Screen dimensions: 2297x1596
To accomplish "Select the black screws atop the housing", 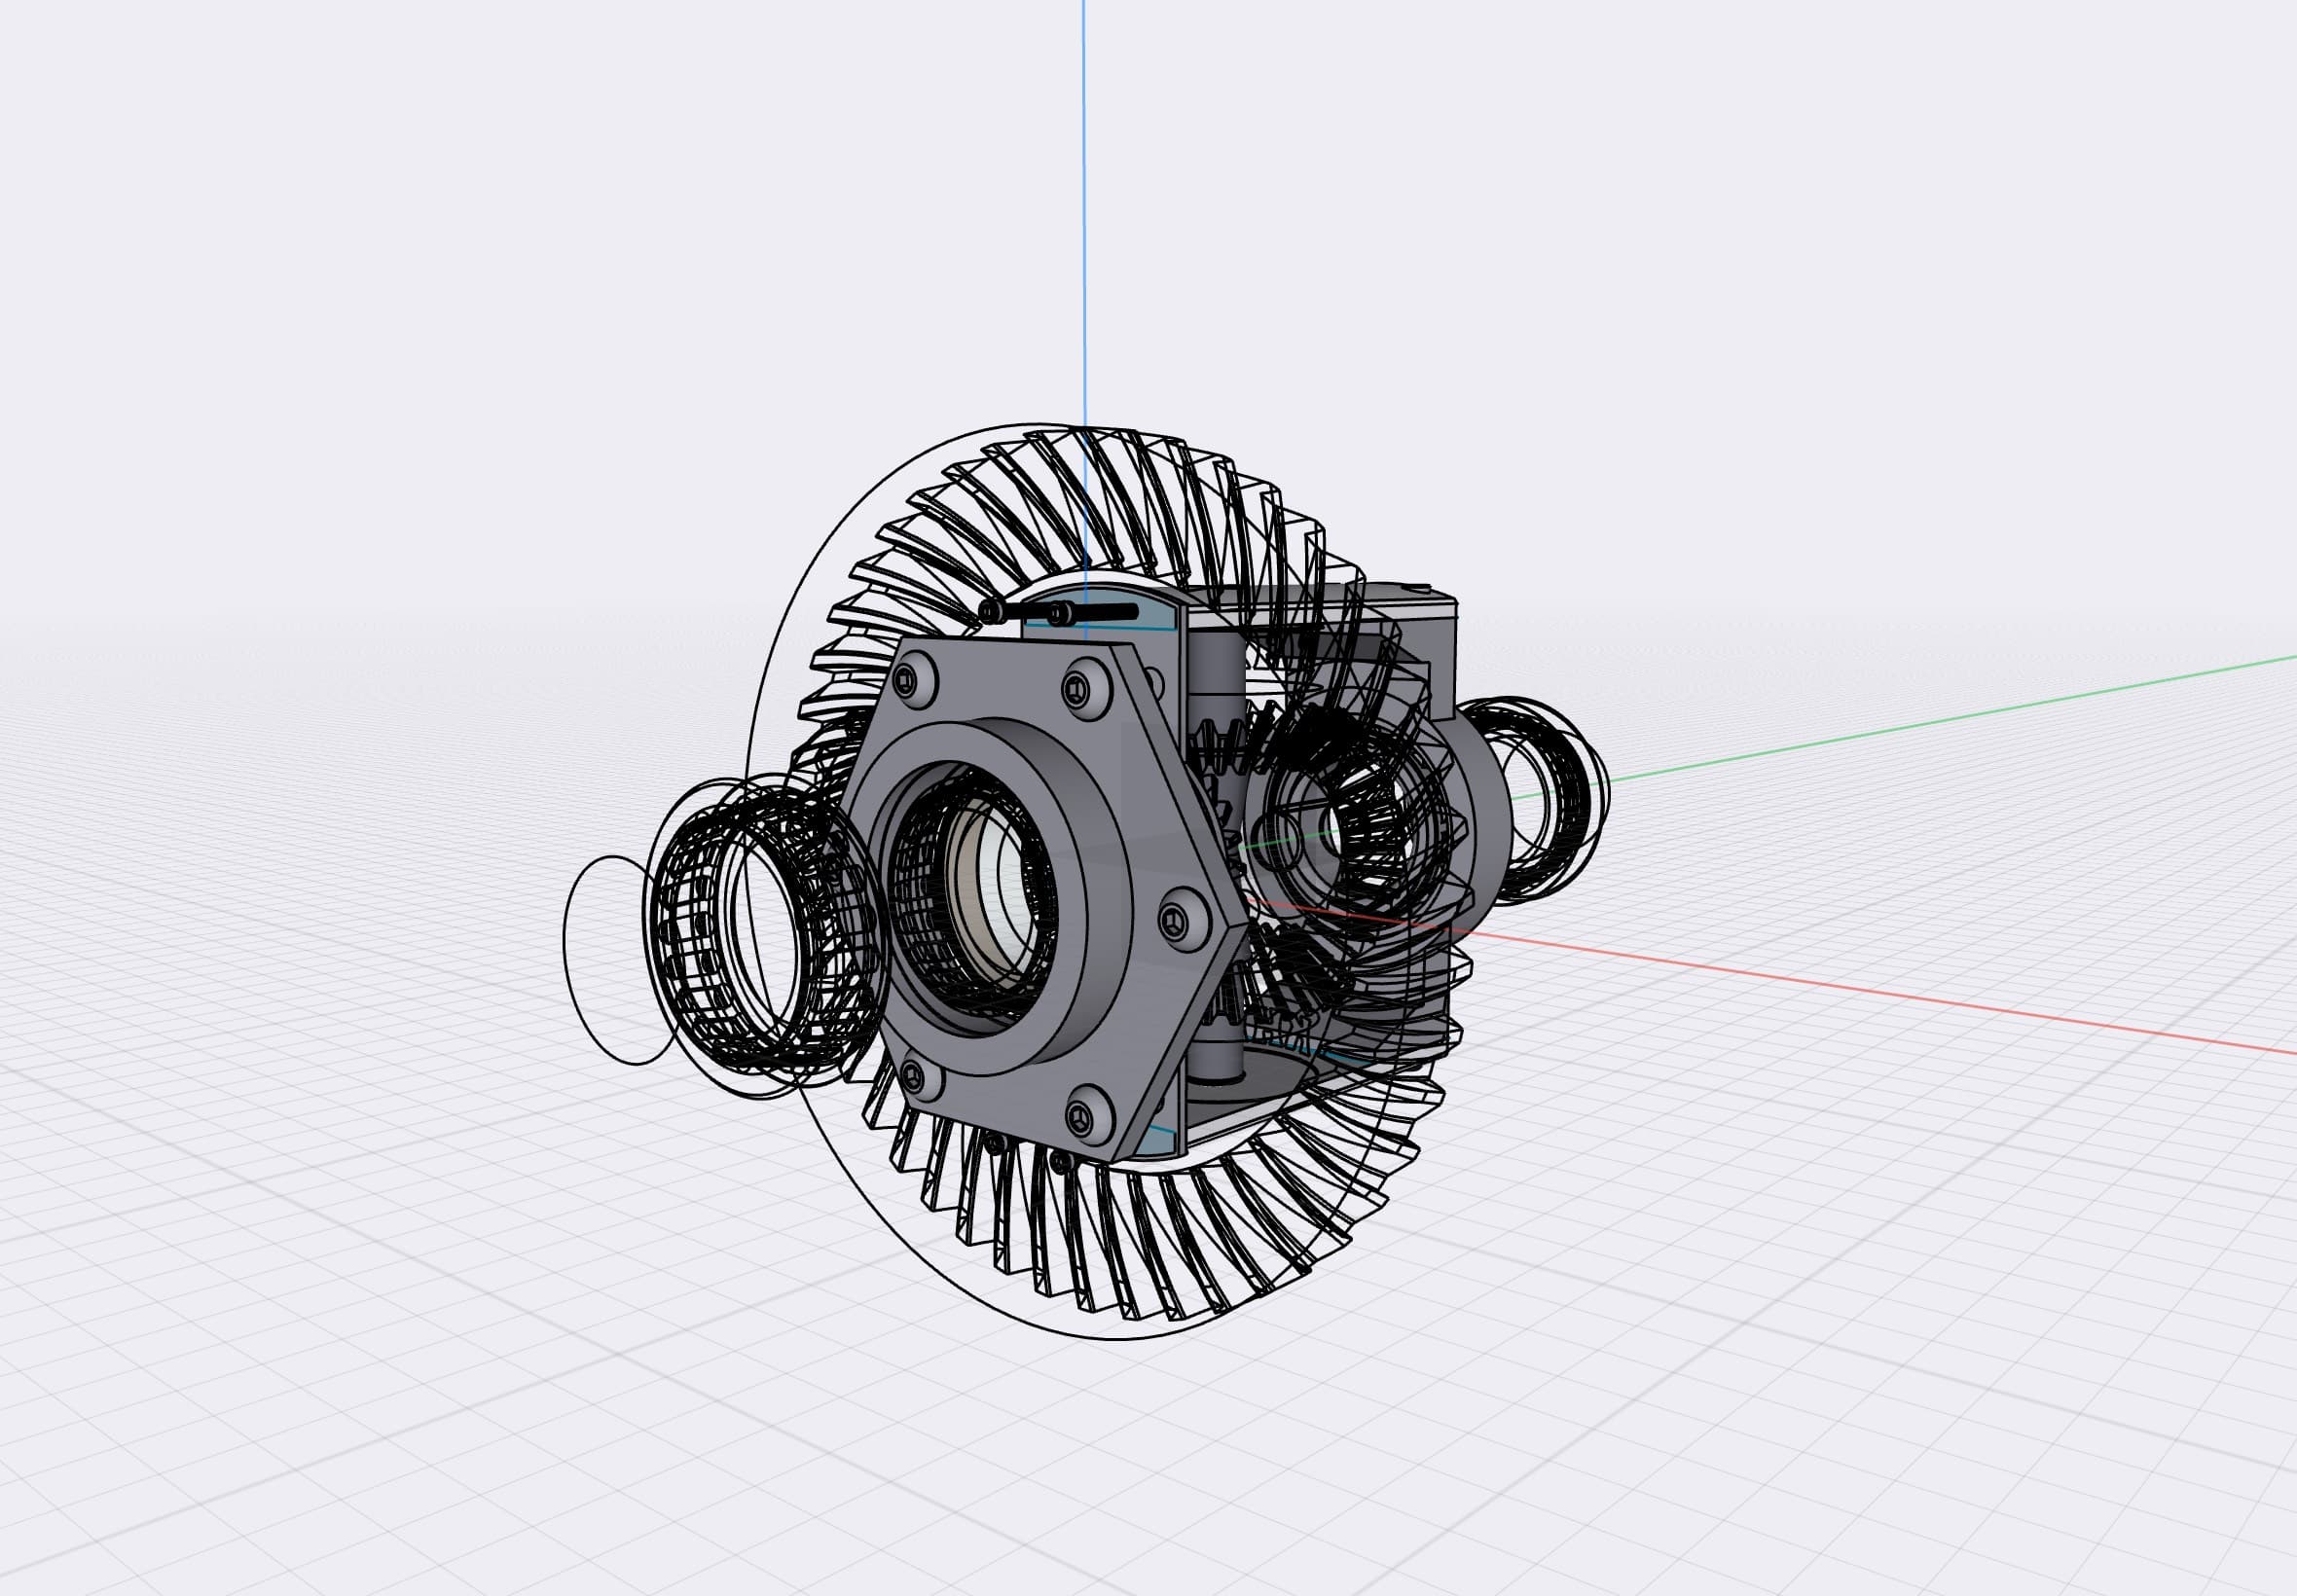I will [1060, 611].
